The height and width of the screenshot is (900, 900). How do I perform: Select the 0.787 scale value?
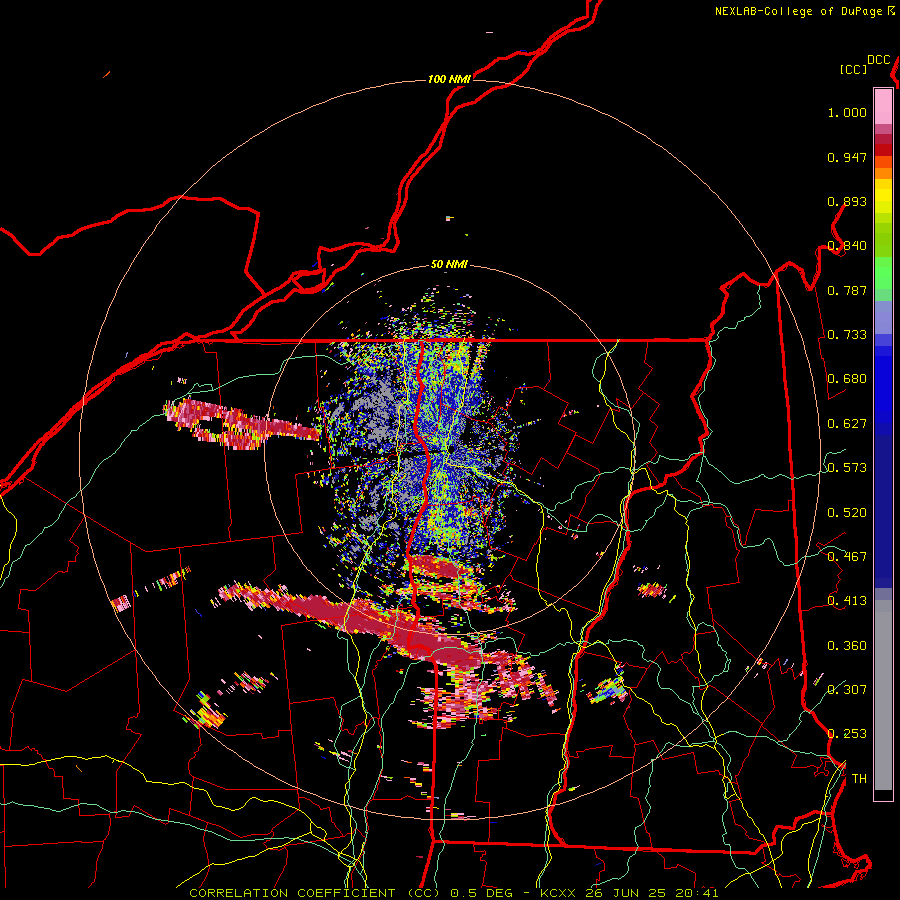(847, 290)
